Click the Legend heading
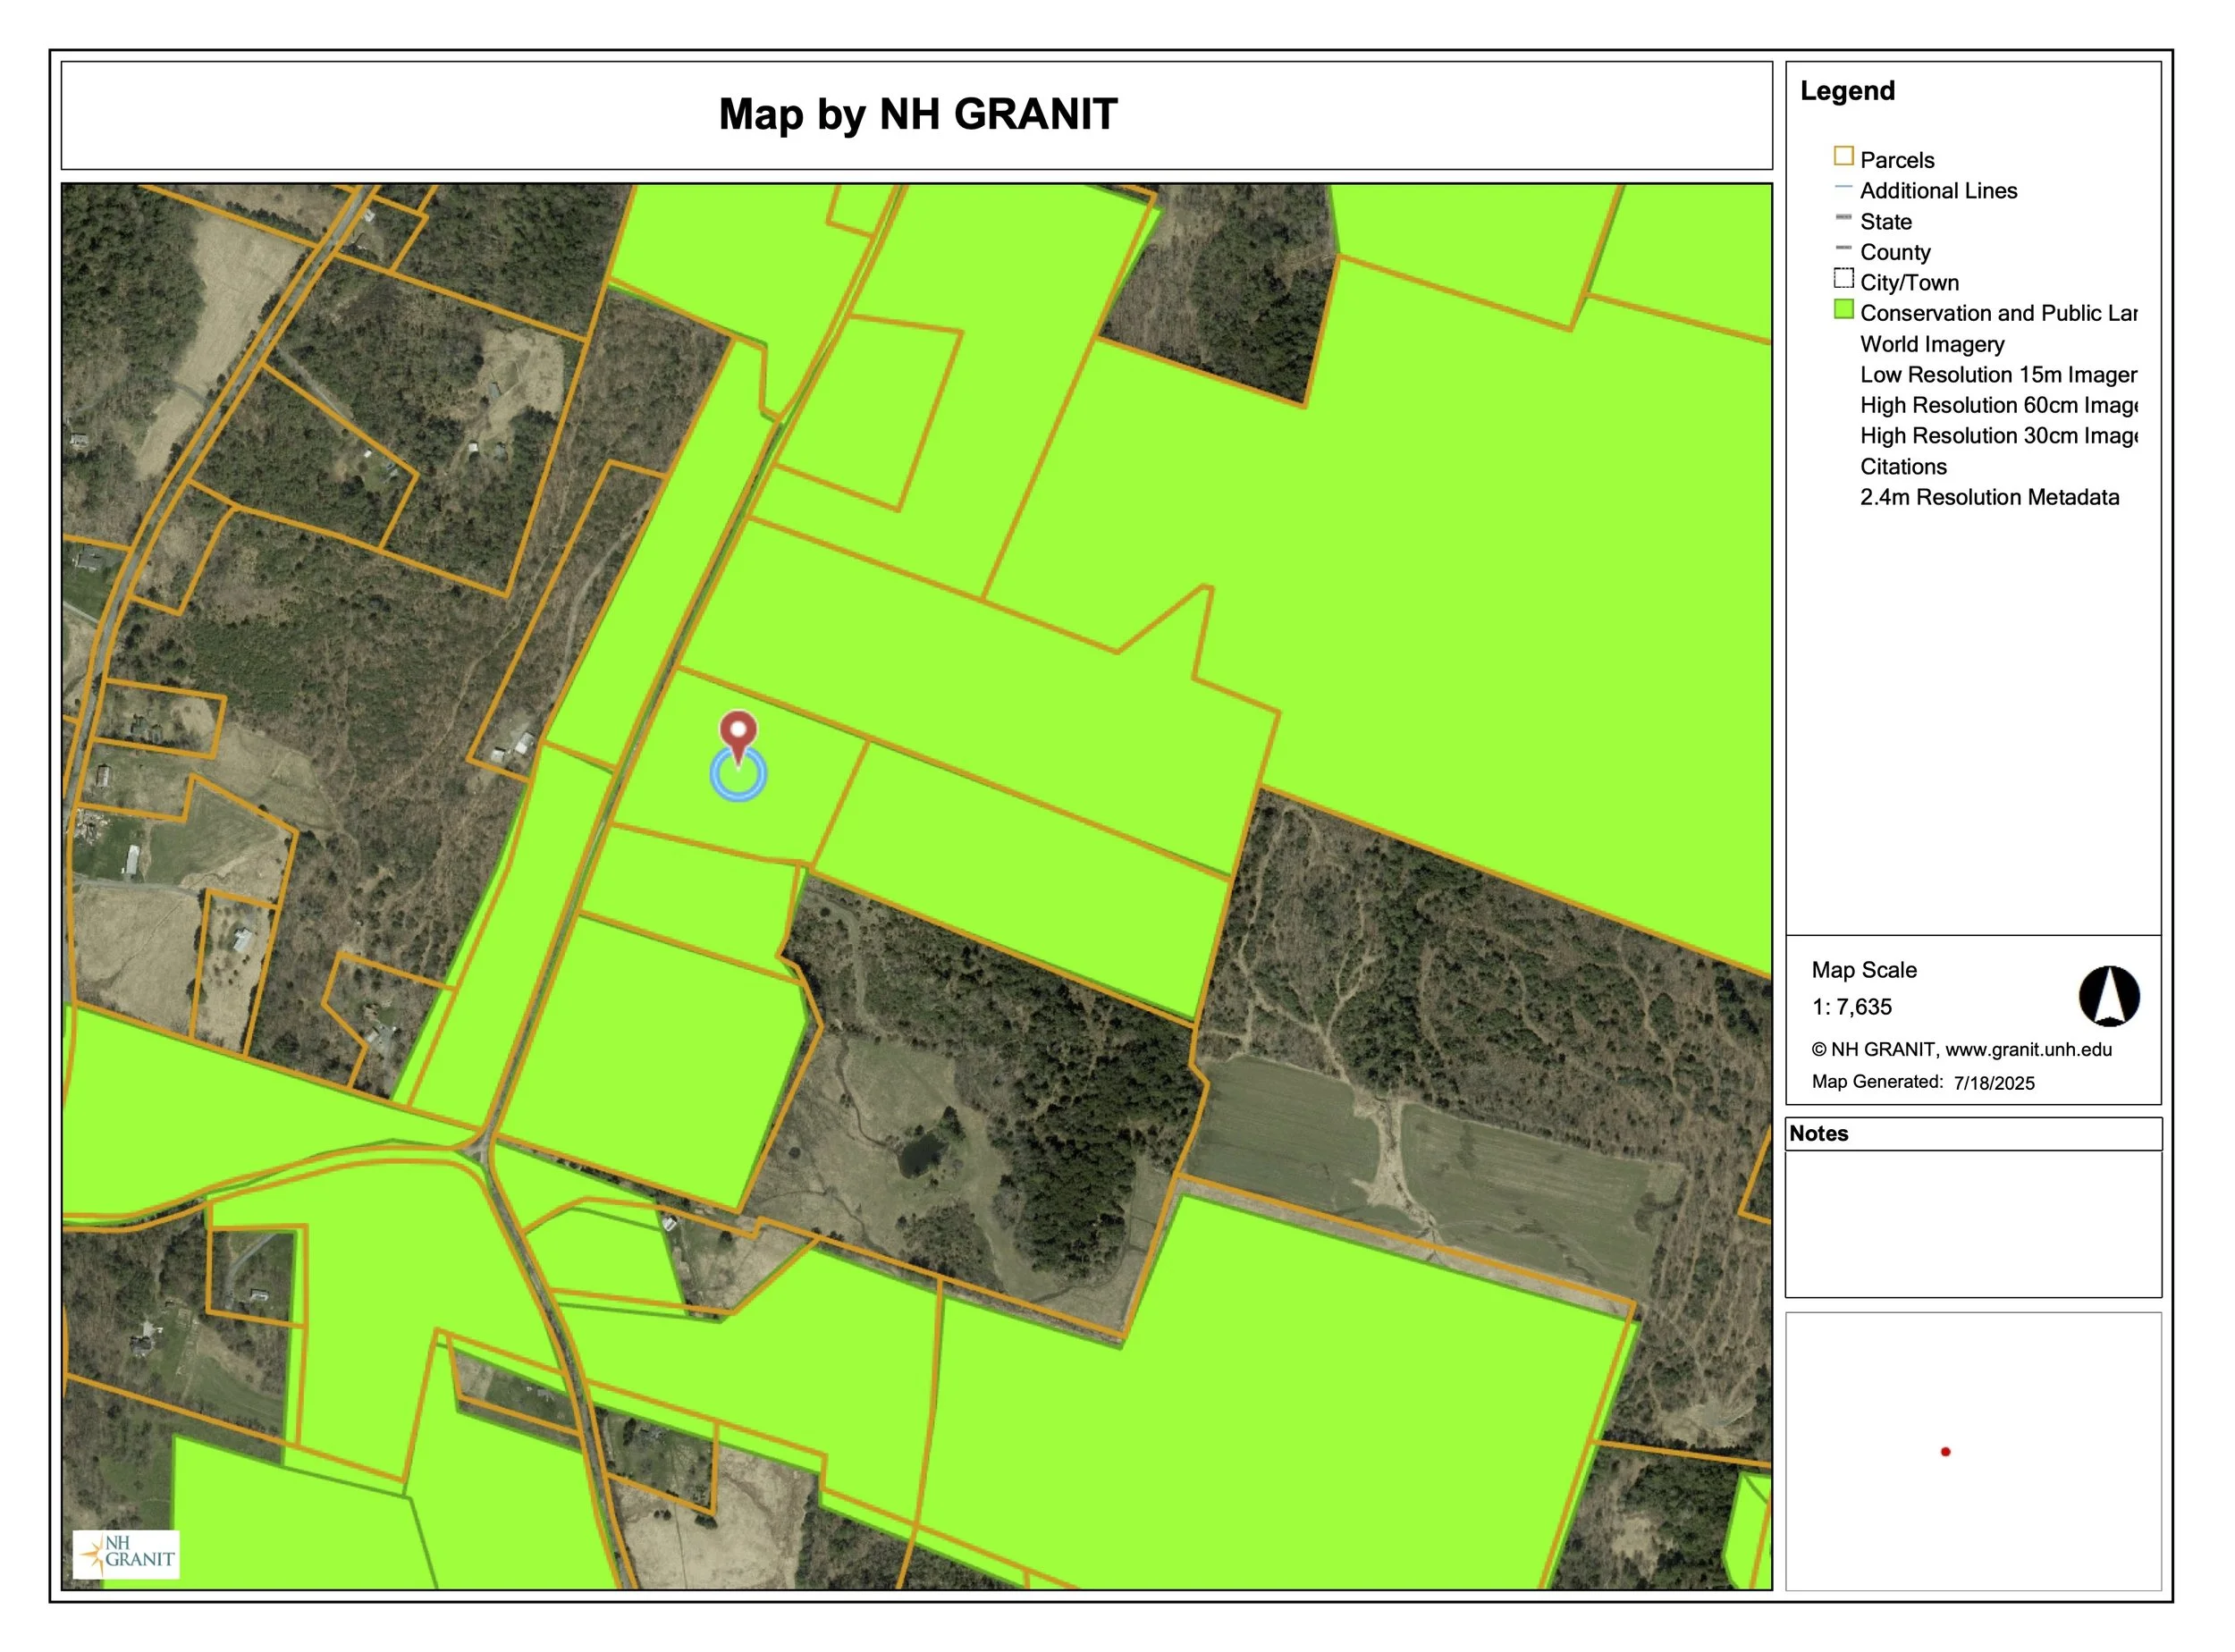Screen dimensions: 2235x1652 pyautogui.click(x=1846, y=91)
